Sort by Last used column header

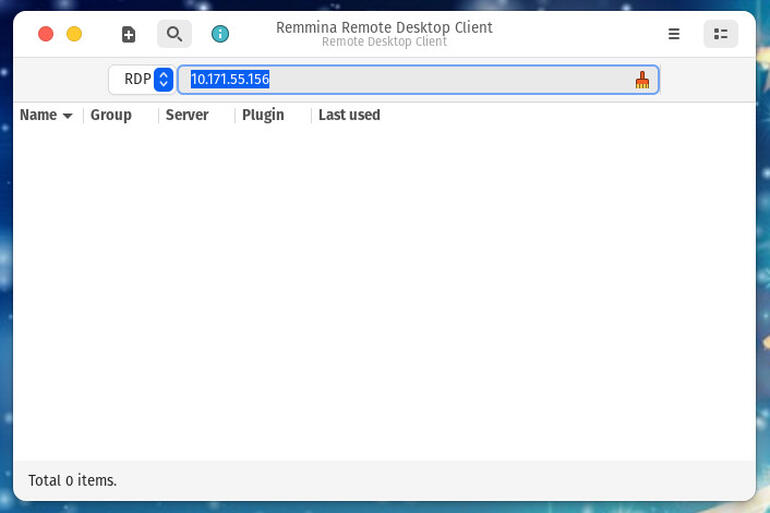pyautogui.click(x=349, y=115)
